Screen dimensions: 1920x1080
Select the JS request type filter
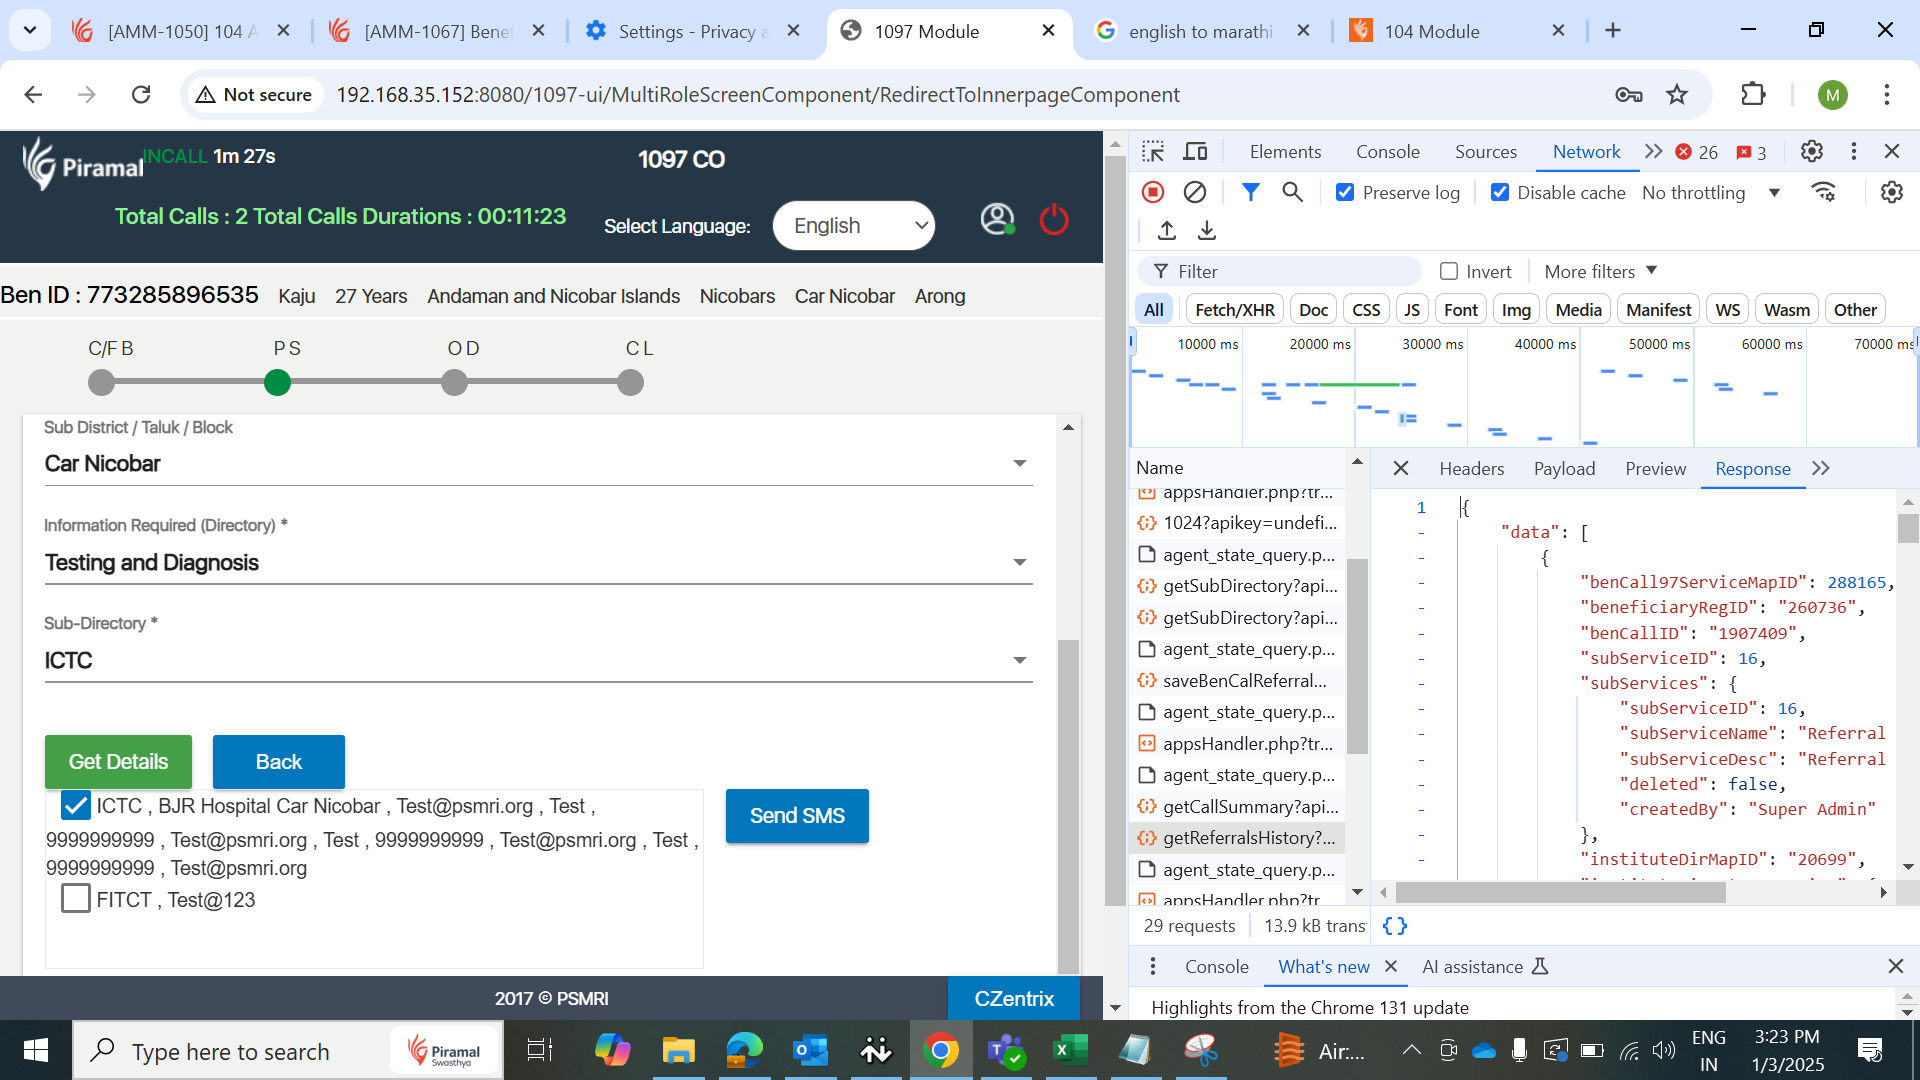(x=1411, y=310)
